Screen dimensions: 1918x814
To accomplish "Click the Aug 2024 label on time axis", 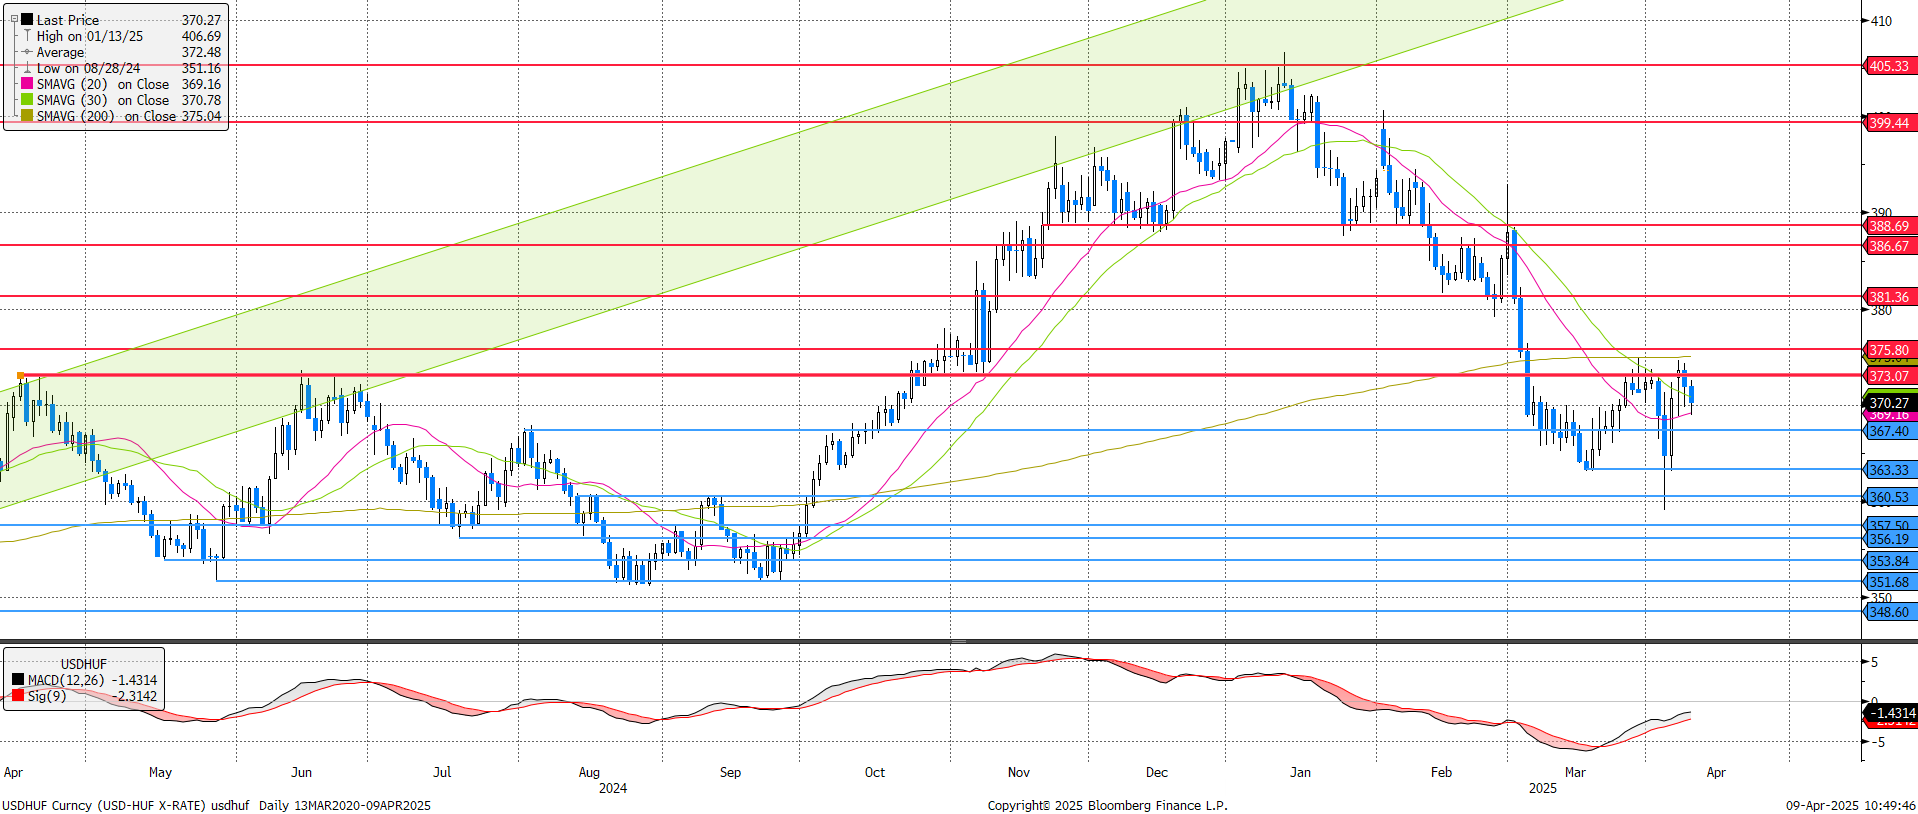I will click(589, 772).
